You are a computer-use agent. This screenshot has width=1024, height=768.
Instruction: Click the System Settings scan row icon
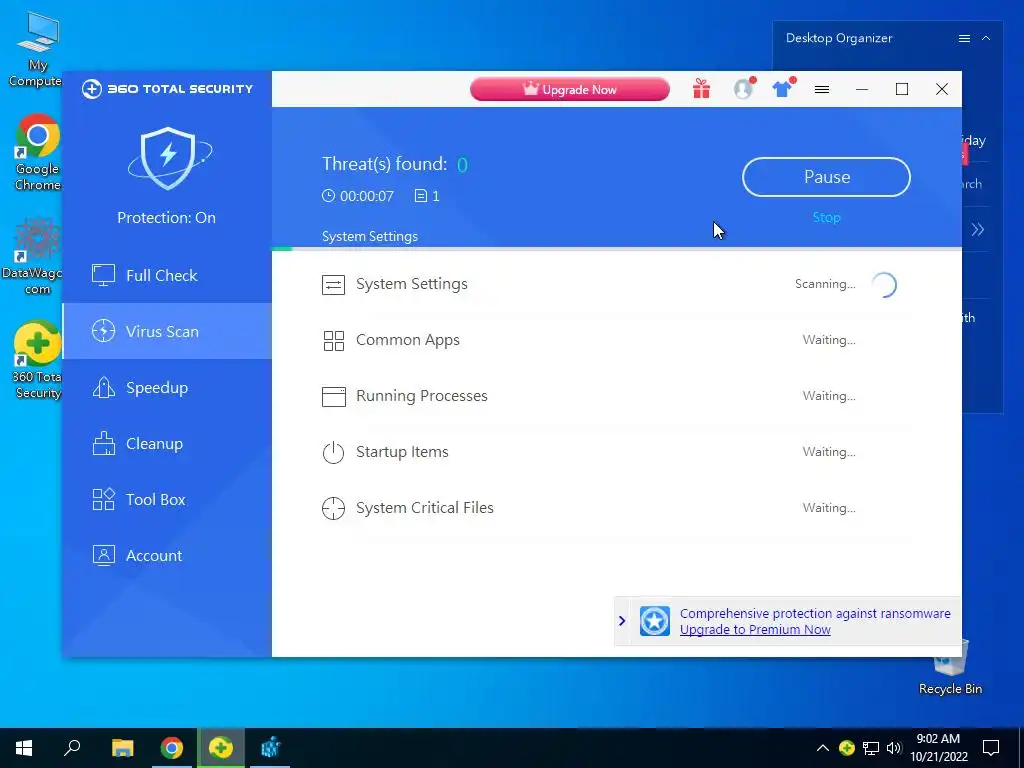(x=333, y=285)
